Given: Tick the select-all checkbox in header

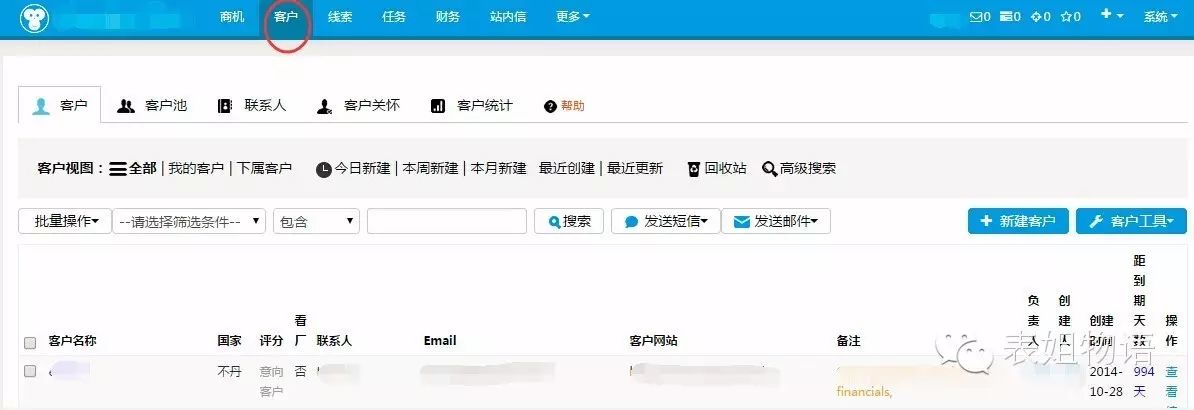Looking at the screenshot, I should [x=30, y=342].
